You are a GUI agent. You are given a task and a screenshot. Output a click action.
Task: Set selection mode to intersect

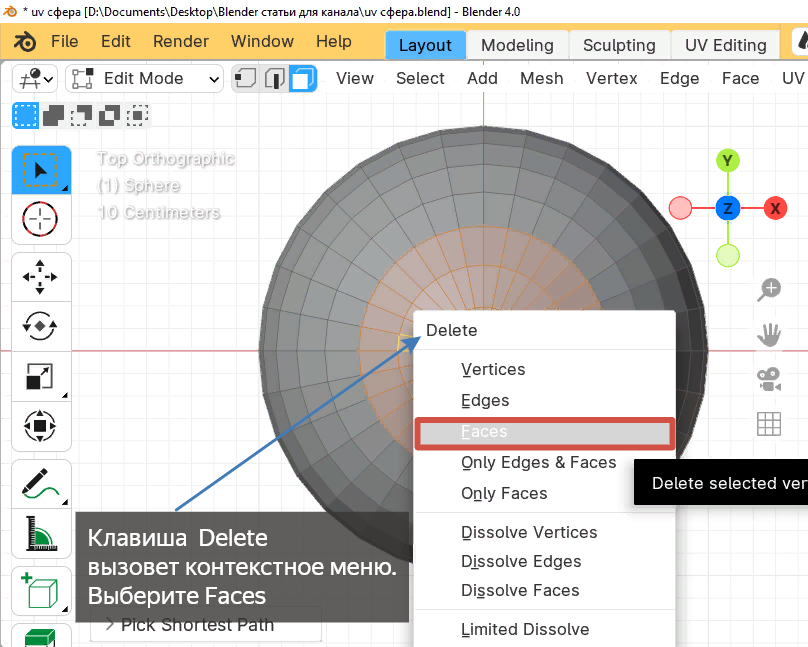pos(137,115)
